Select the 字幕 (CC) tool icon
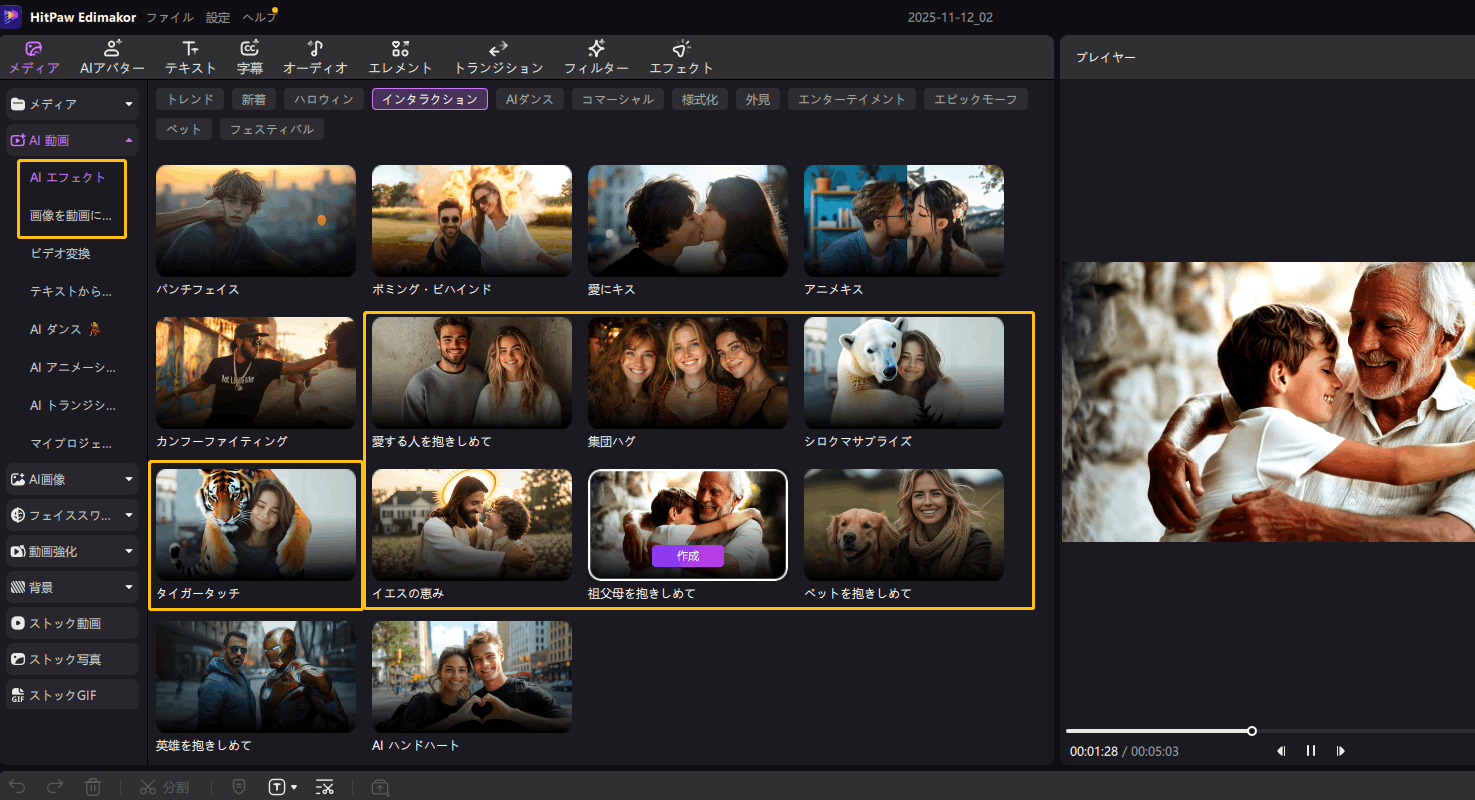This screenshot has height=800, width=1475. click(x=250, y=48)
